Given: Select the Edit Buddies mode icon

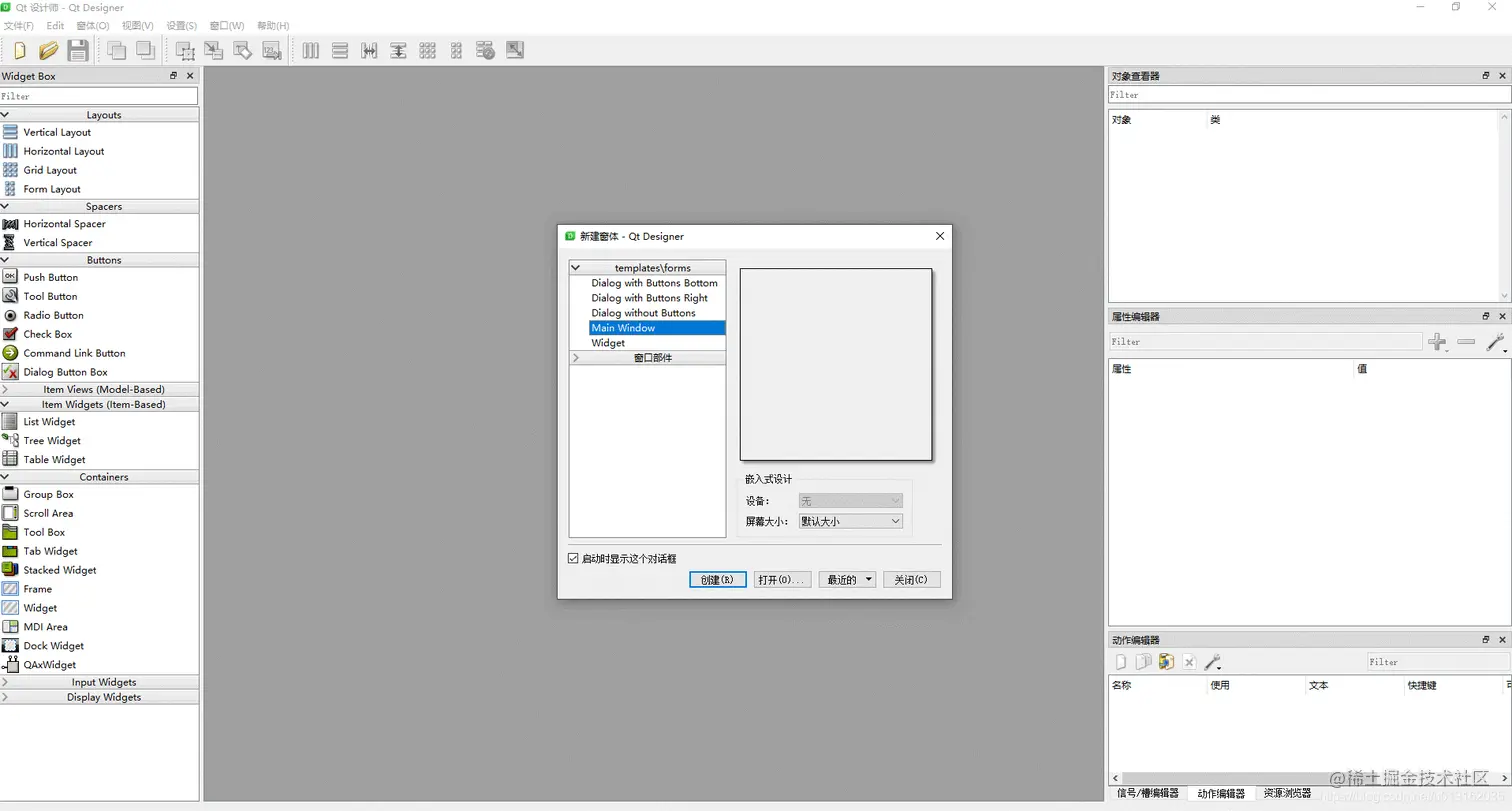Looking at the screenshot, I should [x=243, y=50].
